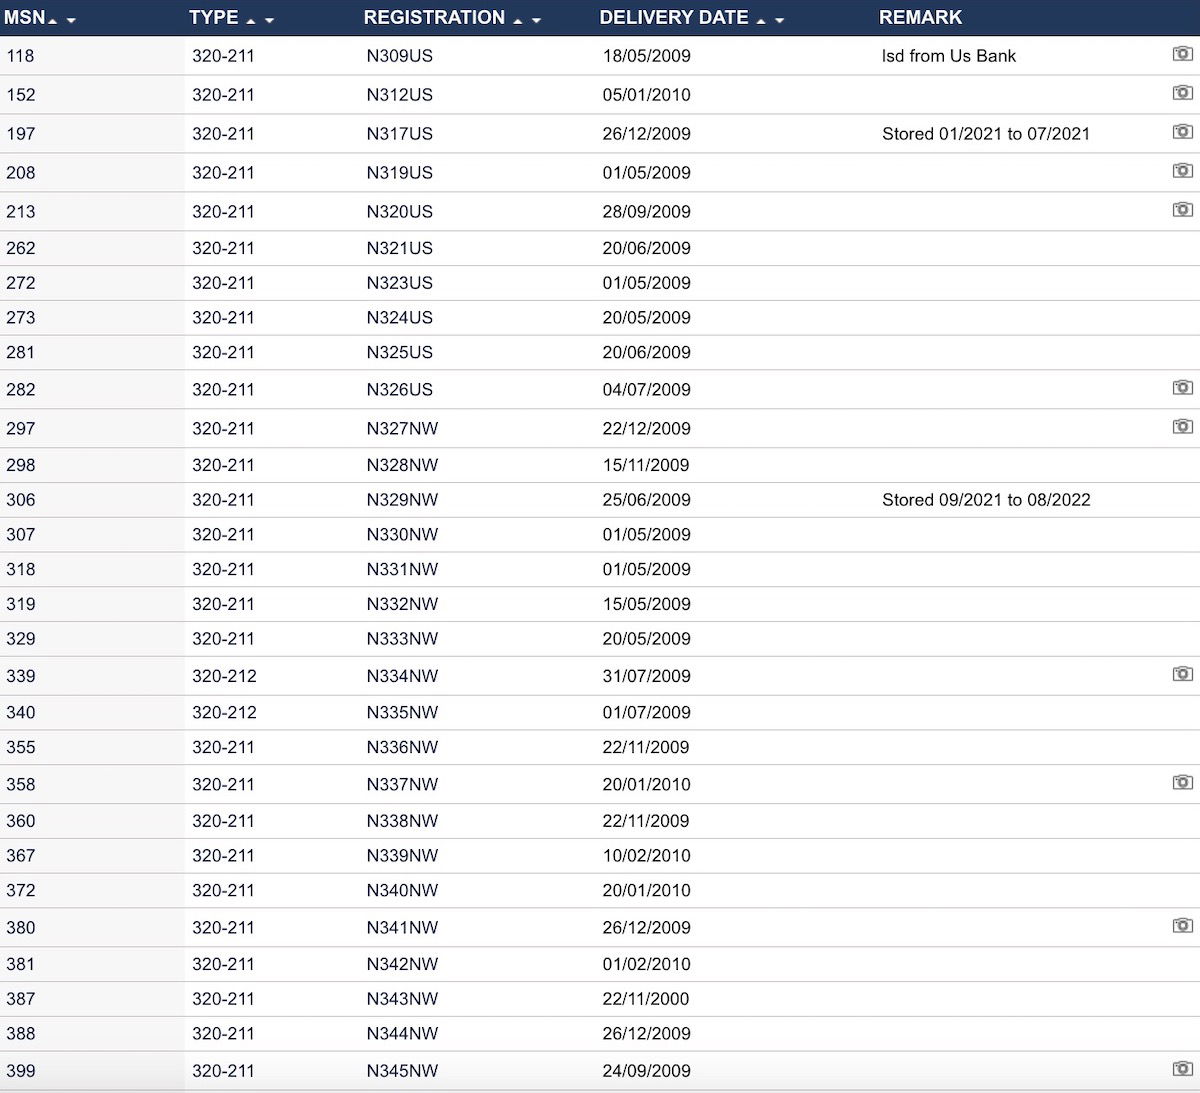This screenshot has width=1200, height=1093.
Task: Select registration N328NW
Action: [x=402, y=465]
